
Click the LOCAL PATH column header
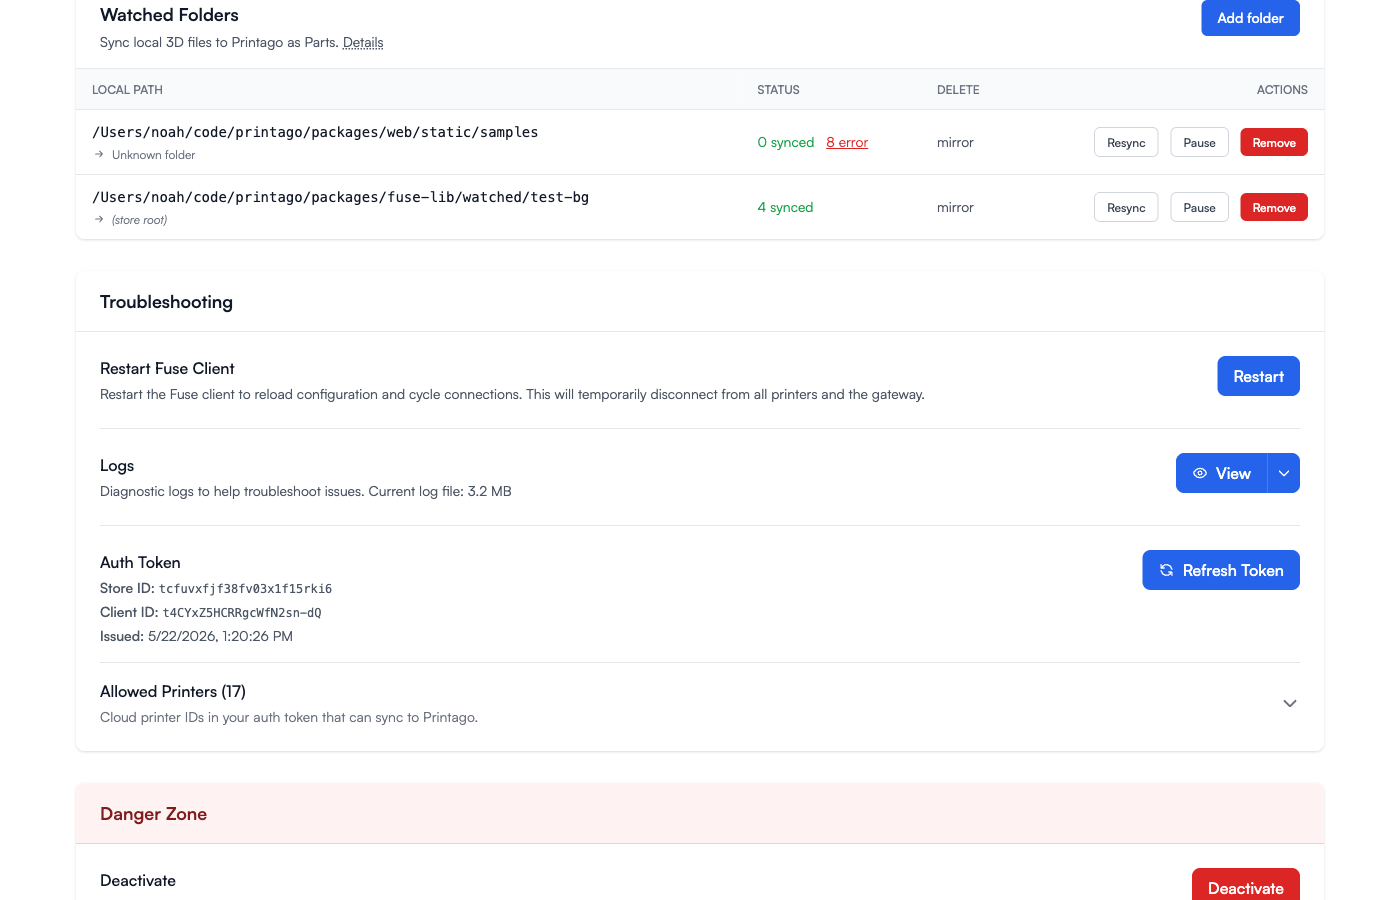point(127,90)
